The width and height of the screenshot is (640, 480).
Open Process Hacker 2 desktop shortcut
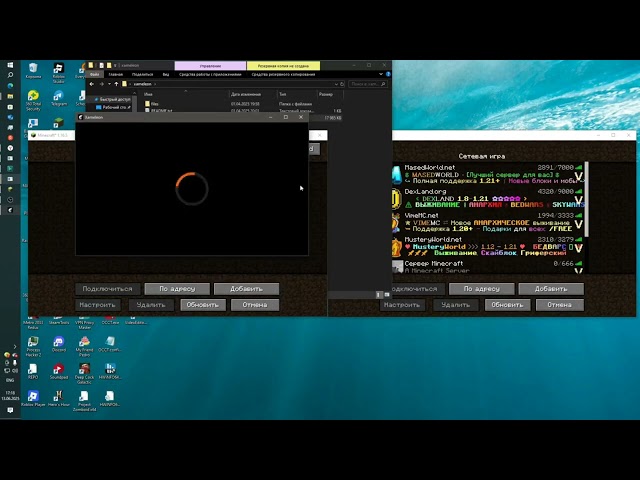[x=33, y=347]
